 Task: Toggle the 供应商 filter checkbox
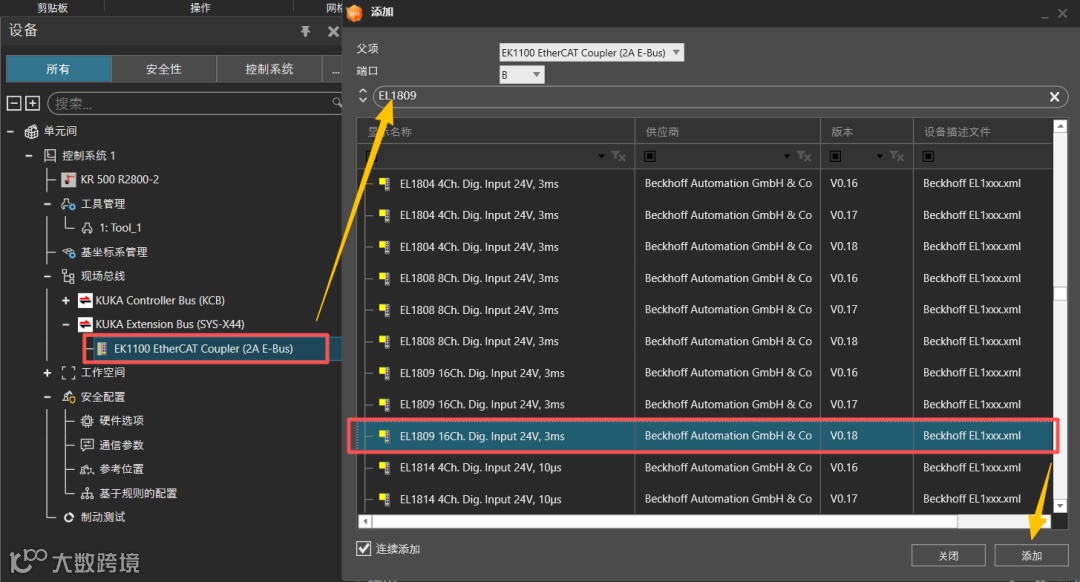(x=650, y=156)
